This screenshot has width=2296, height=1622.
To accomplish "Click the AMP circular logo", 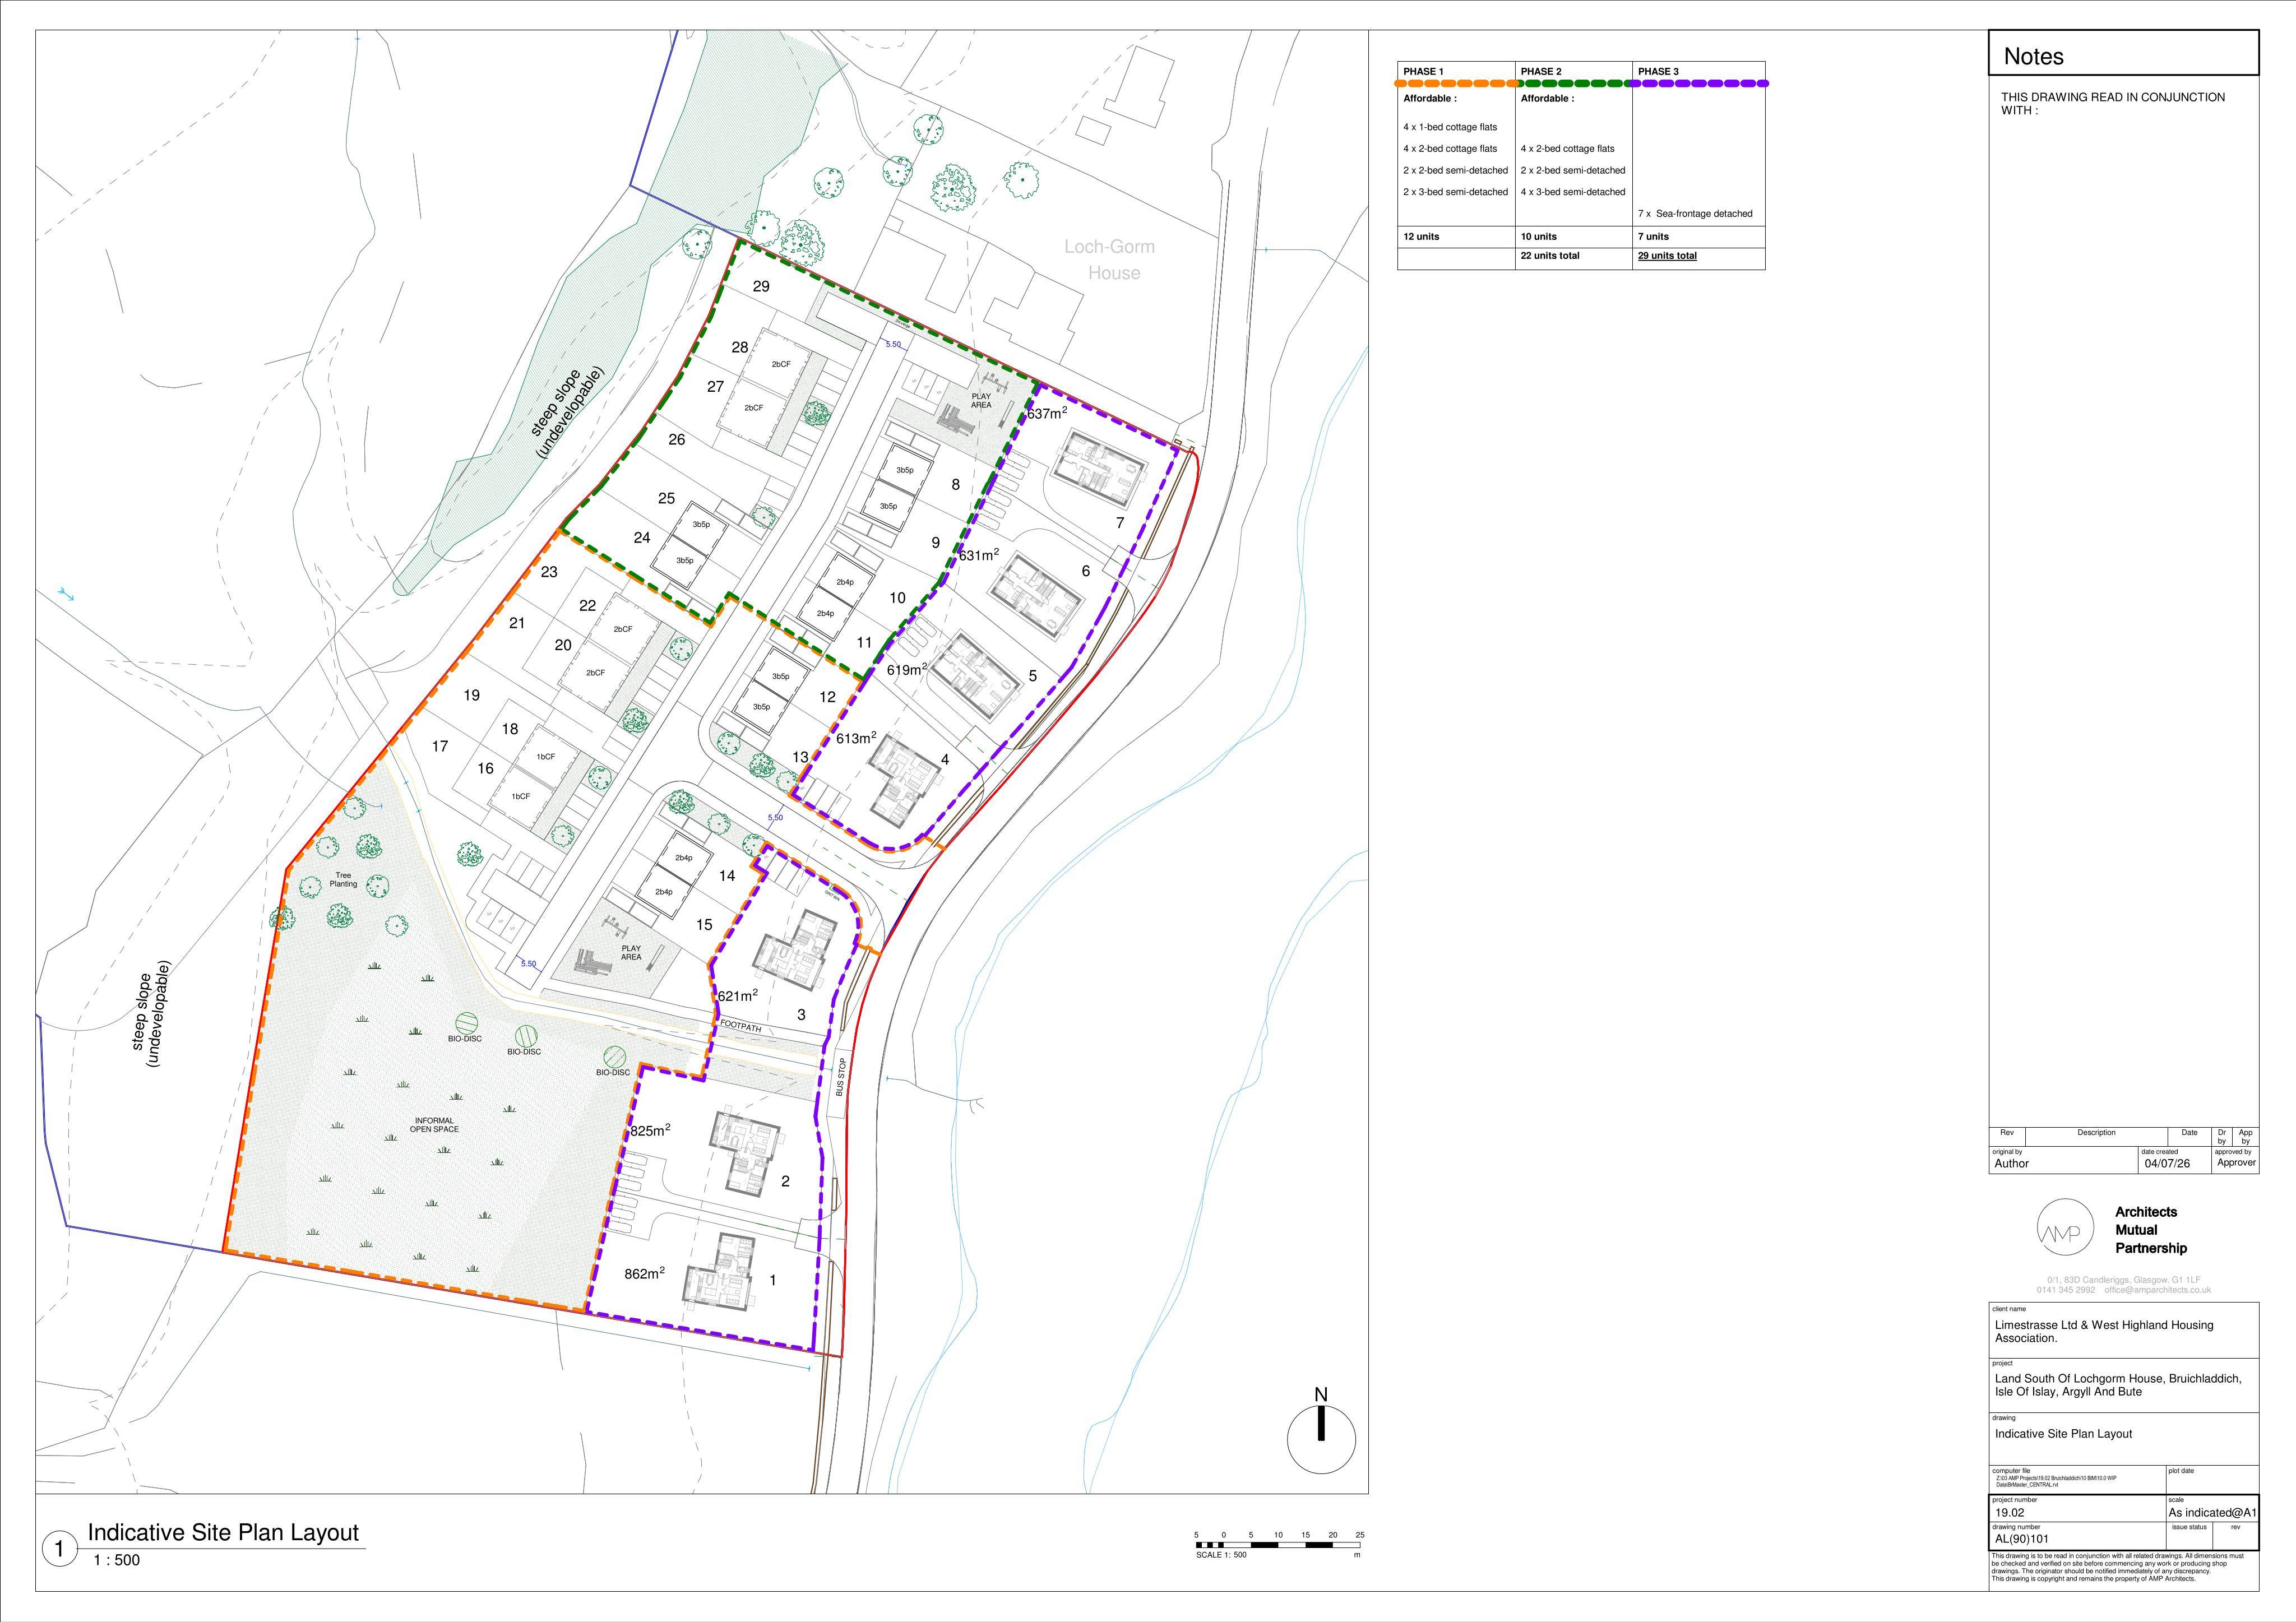I will [2065, 1228].
